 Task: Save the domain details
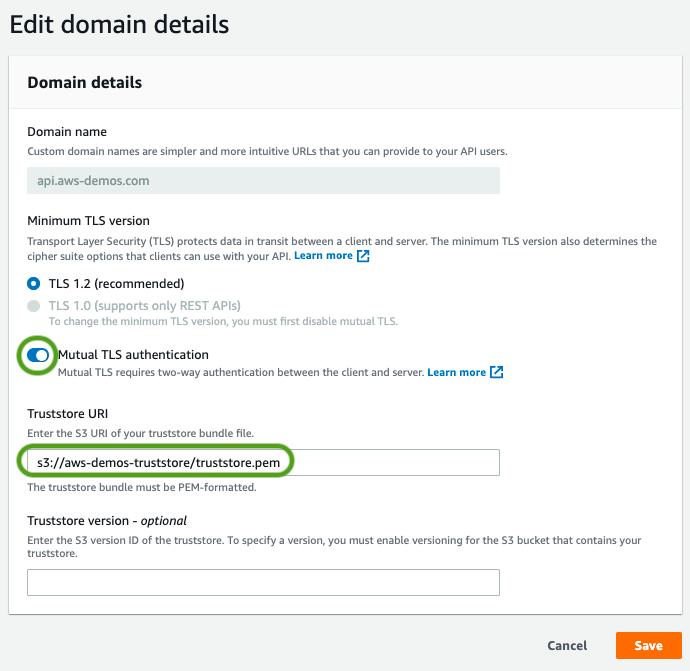pos(648,646)
